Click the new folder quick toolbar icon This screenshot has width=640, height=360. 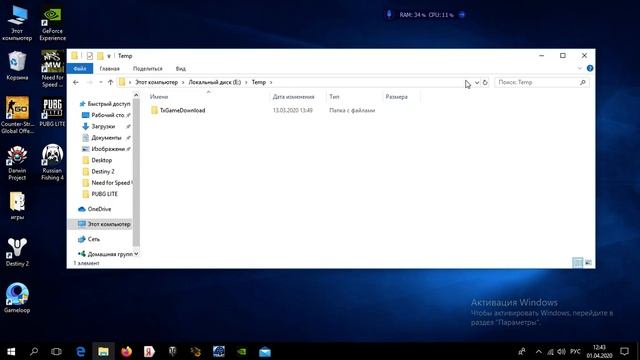click(x=100, y=56)
